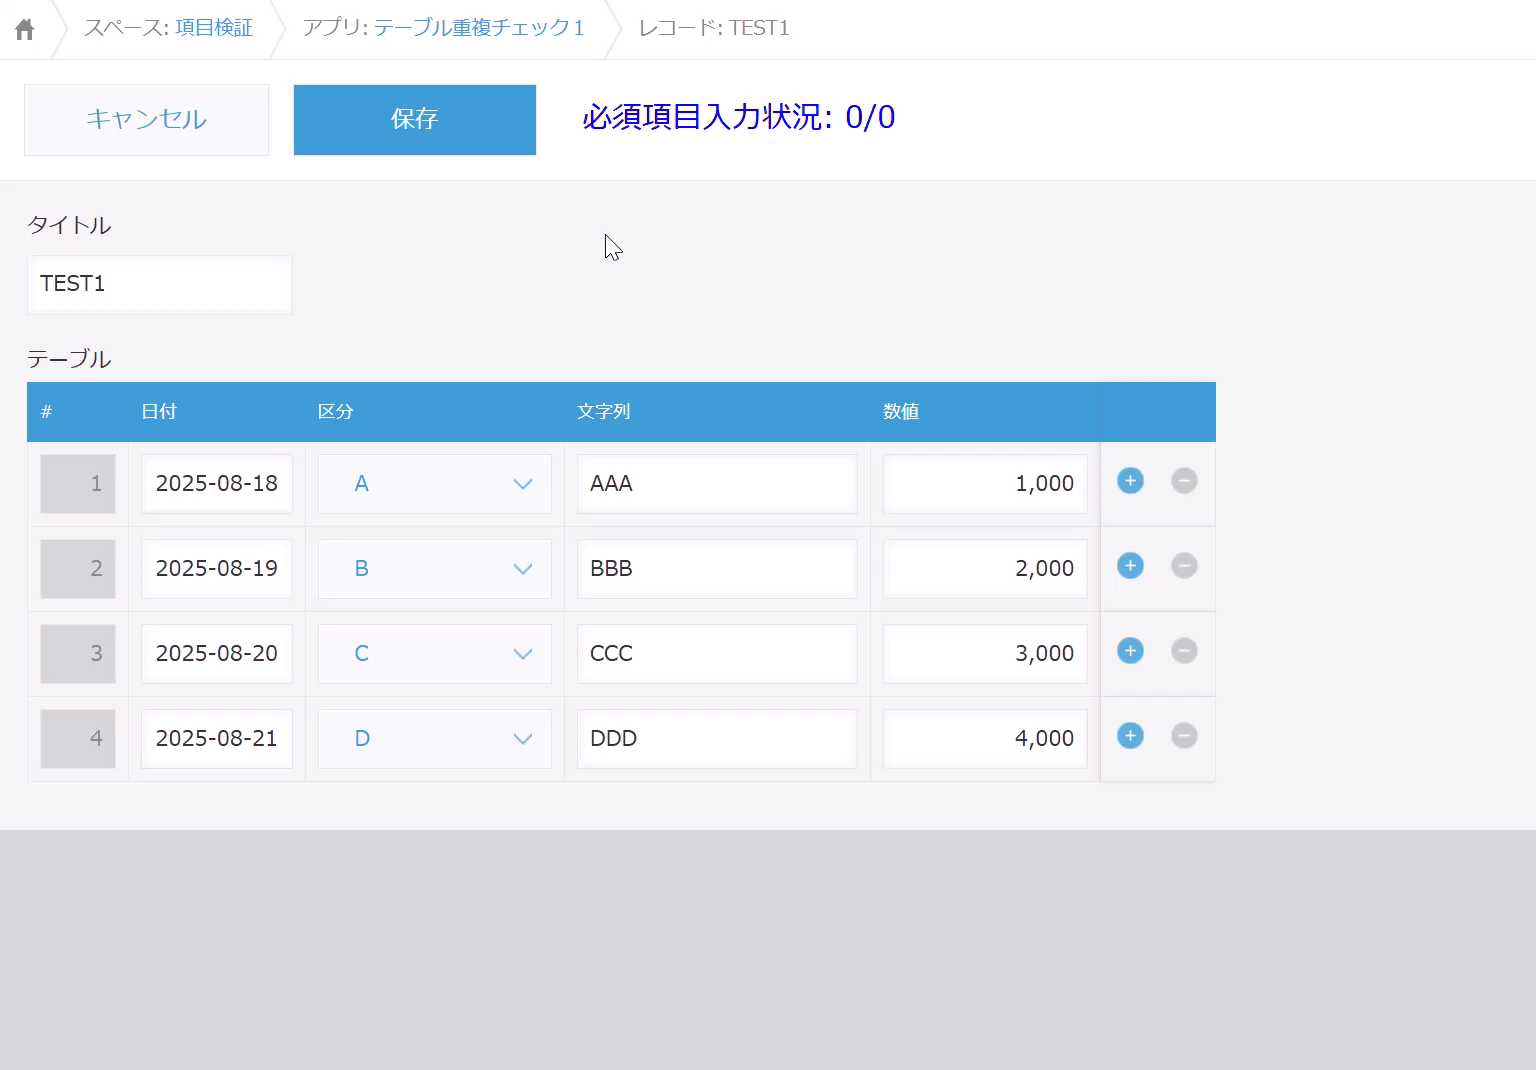Open テーブル重複チェック1 app breadcrumb link

pos(479,28)
